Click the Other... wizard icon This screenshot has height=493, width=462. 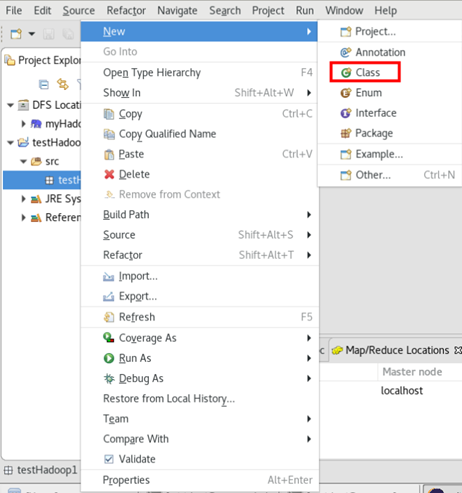(x=346, y=175)
